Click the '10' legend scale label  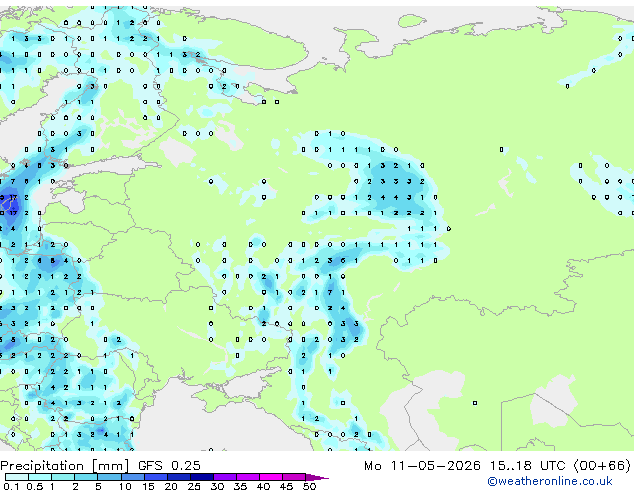(125, 486)
